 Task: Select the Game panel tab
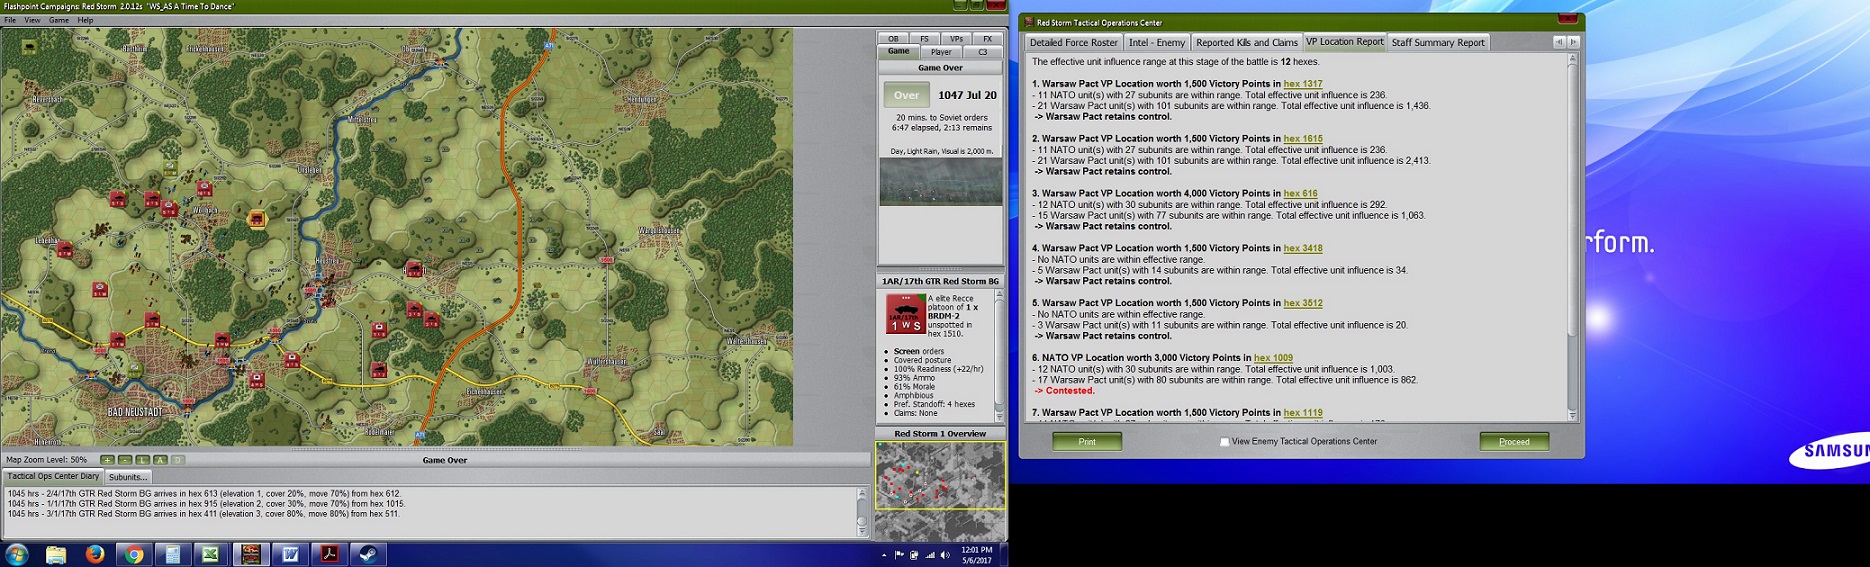coord(899,52)
